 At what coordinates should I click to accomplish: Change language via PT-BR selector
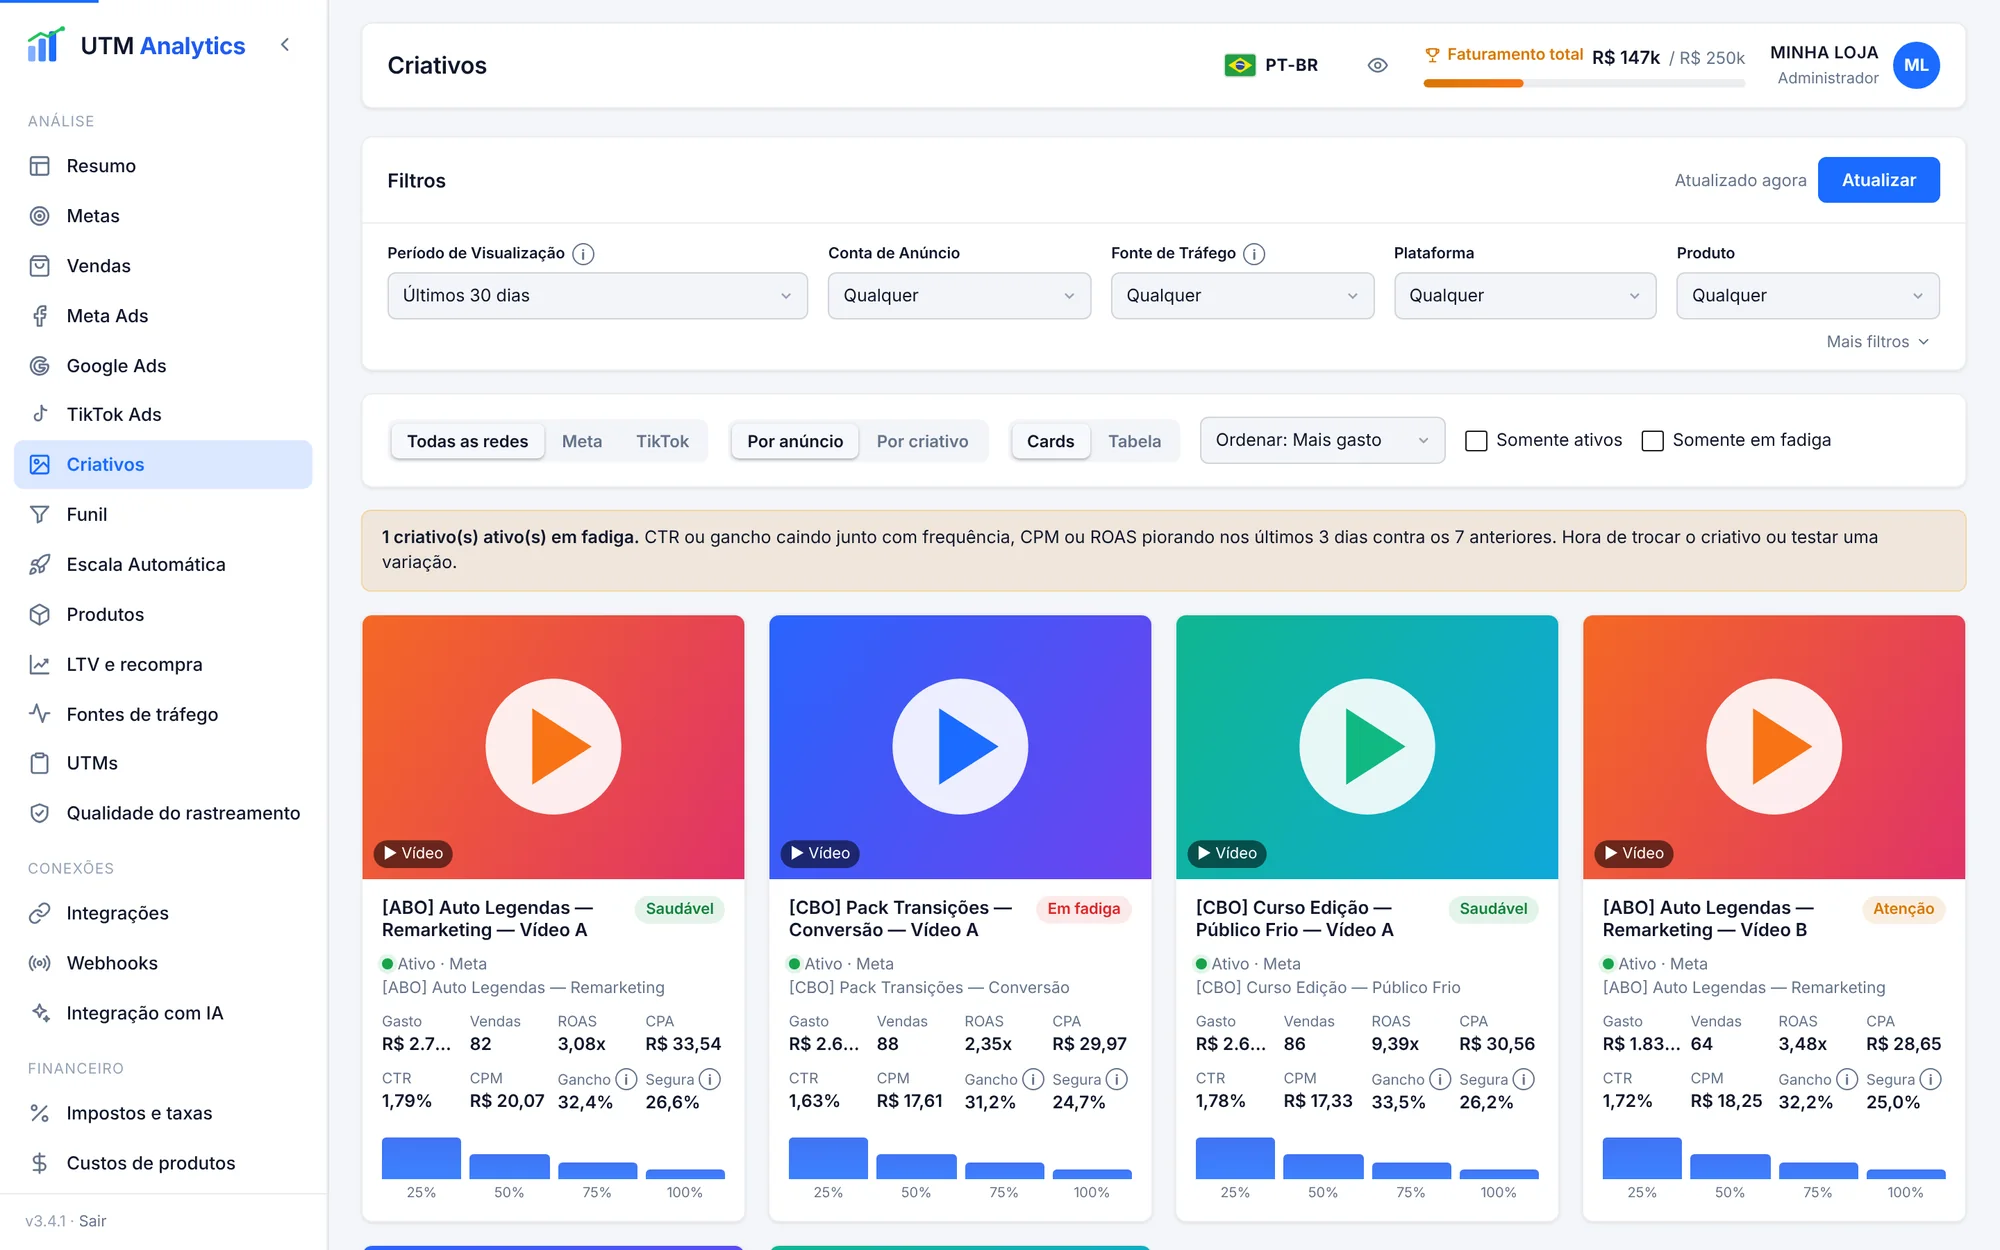(x=1271, y=65)
